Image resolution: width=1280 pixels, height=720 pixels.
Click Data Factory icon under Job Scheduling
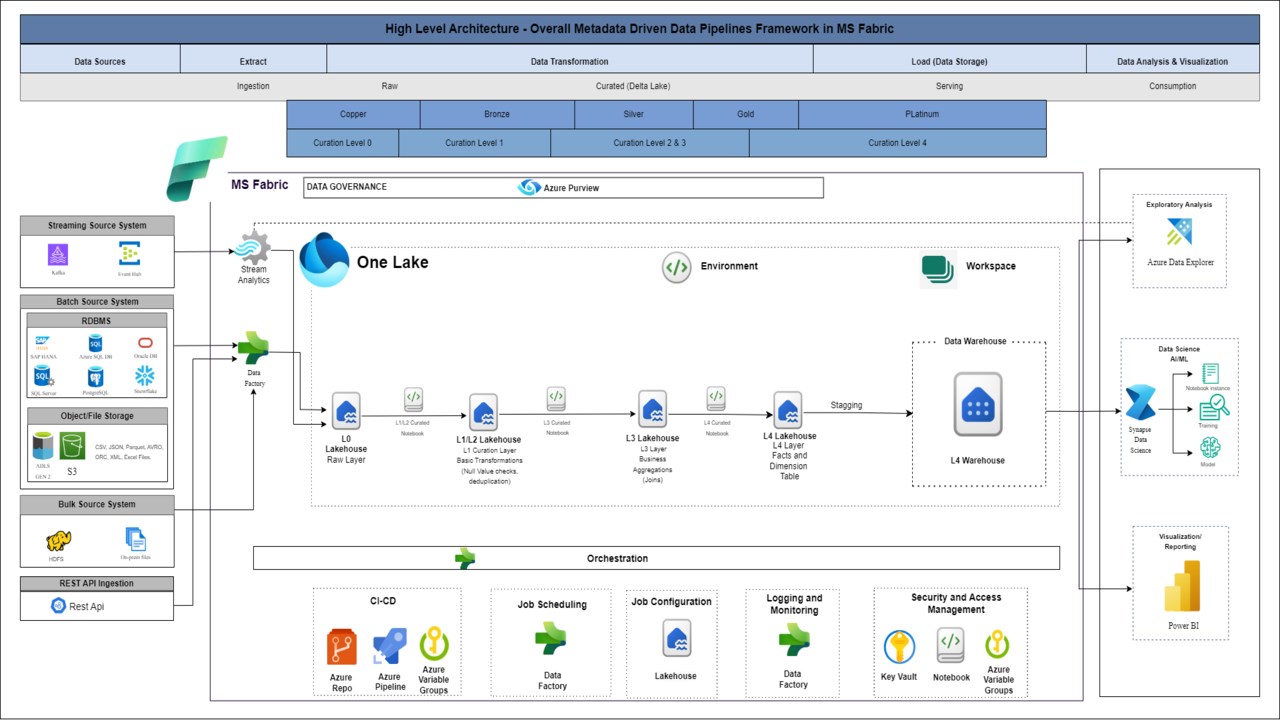click(551, 637)
